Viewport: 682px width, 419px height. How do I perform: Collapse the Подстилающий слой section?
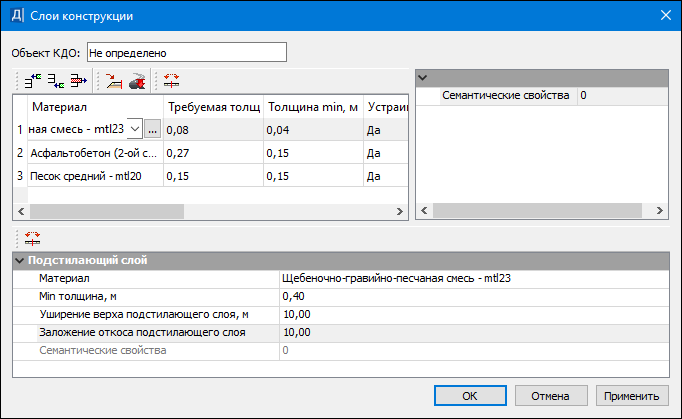(19, 261)
